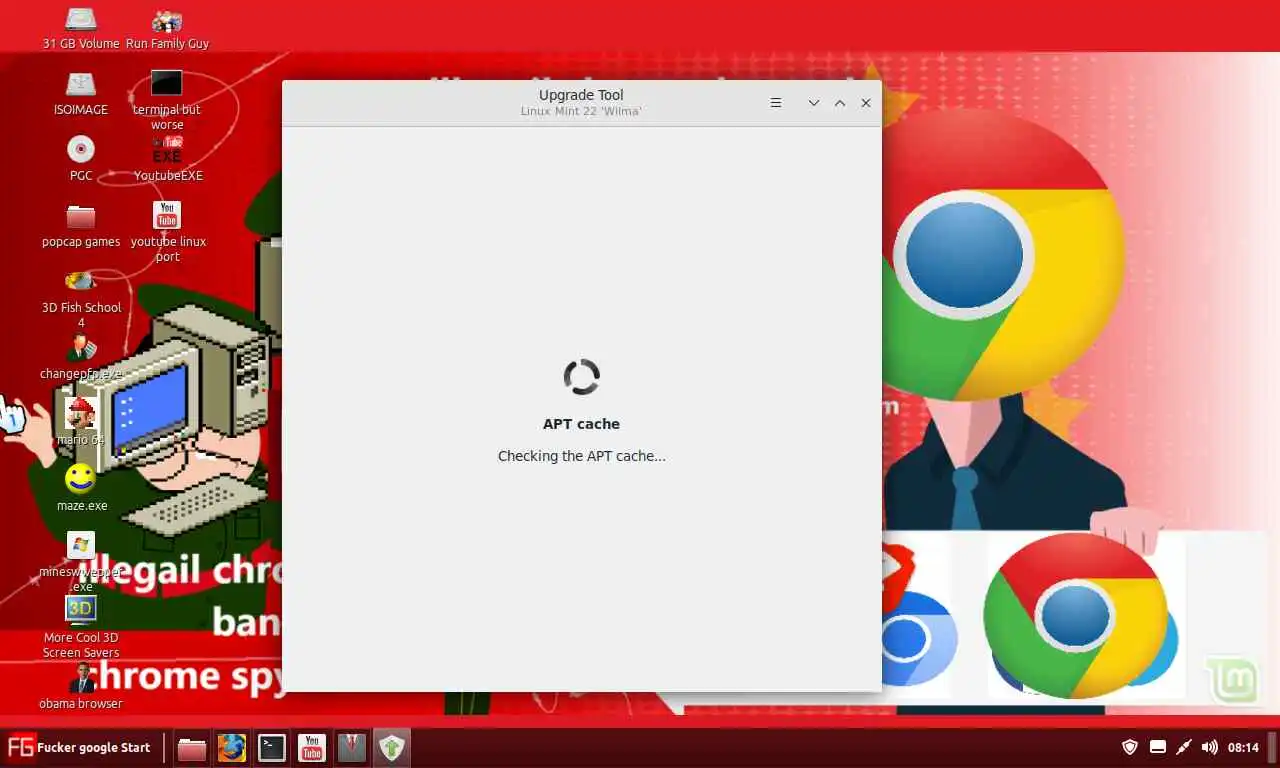
Task: Click the show desktop panel edge button
Action: coord(1273,747)
